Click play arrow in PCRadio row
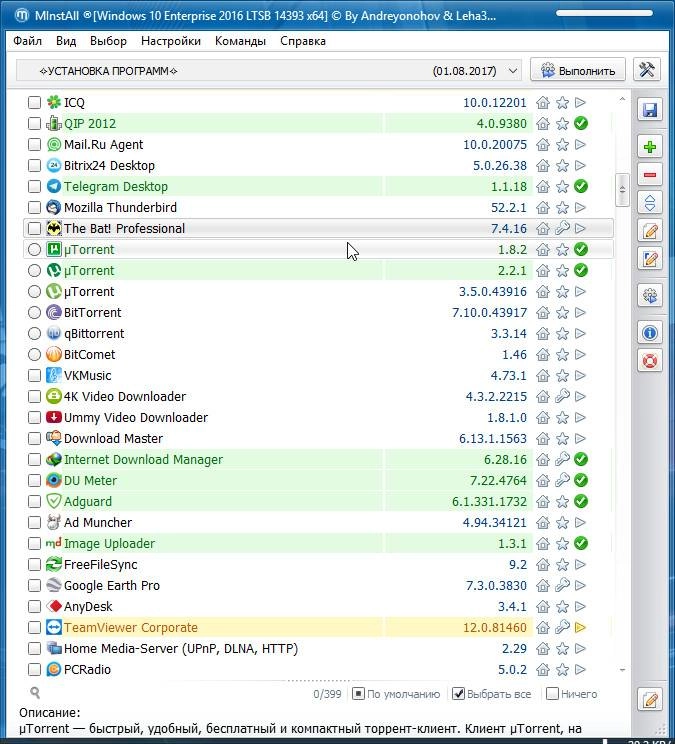Screen dimensions: 675x744 click(580, 670)
